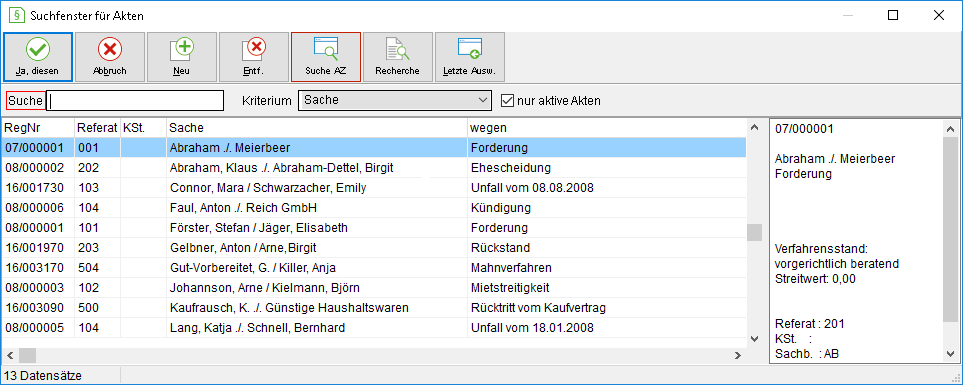Image resolution: width=964 pixels, height=385 pixels.
Task: Maximize the Suchfenster für Akten window
Action: click(x=893, y=15)
